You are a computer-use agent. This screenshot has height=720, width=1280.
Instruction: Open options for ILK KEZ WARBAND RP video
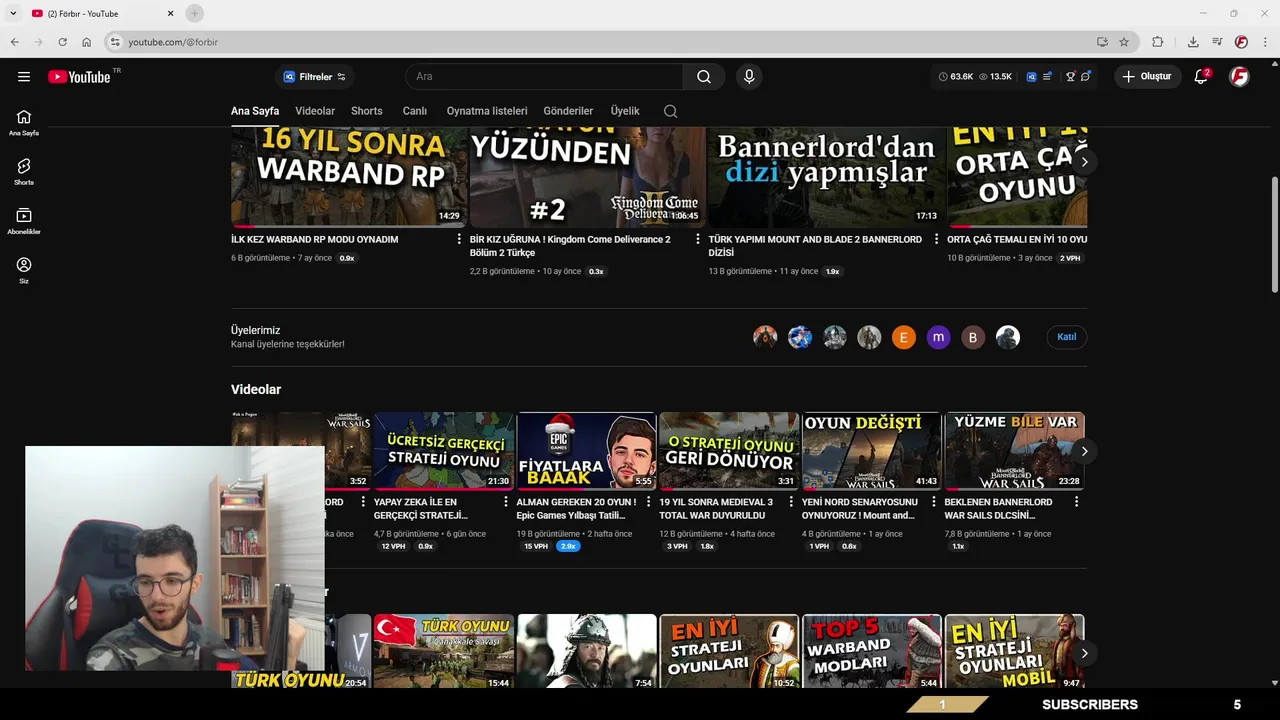pyautogui.click(x=459, y=240)
